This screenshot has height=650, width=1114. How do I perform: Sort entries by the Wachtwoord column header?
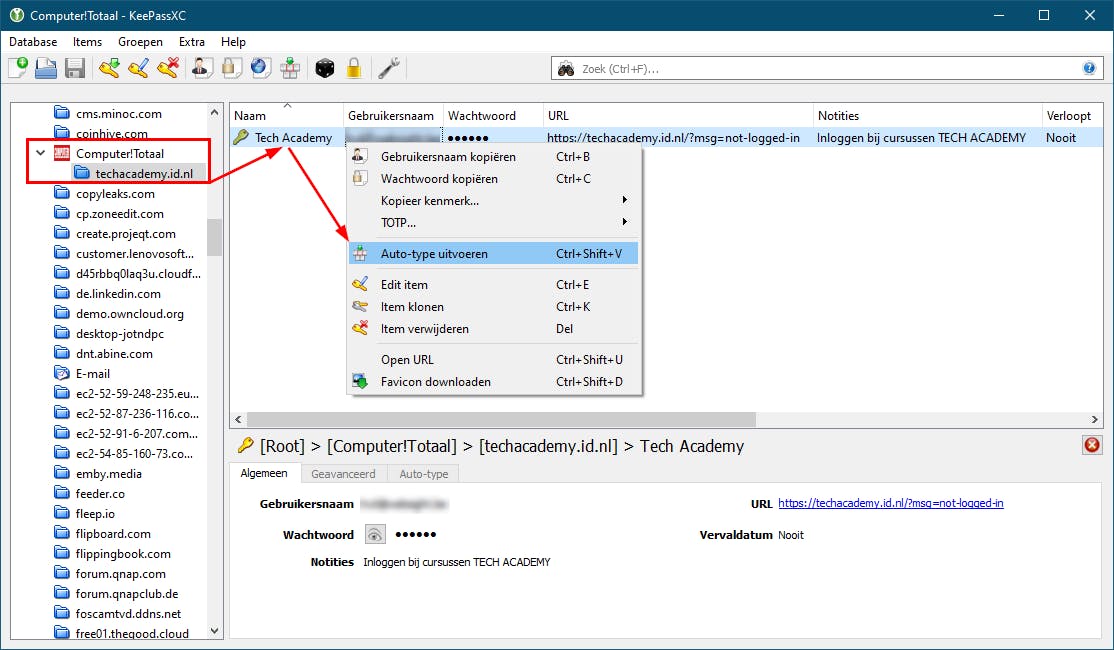(x=493, y=115)
